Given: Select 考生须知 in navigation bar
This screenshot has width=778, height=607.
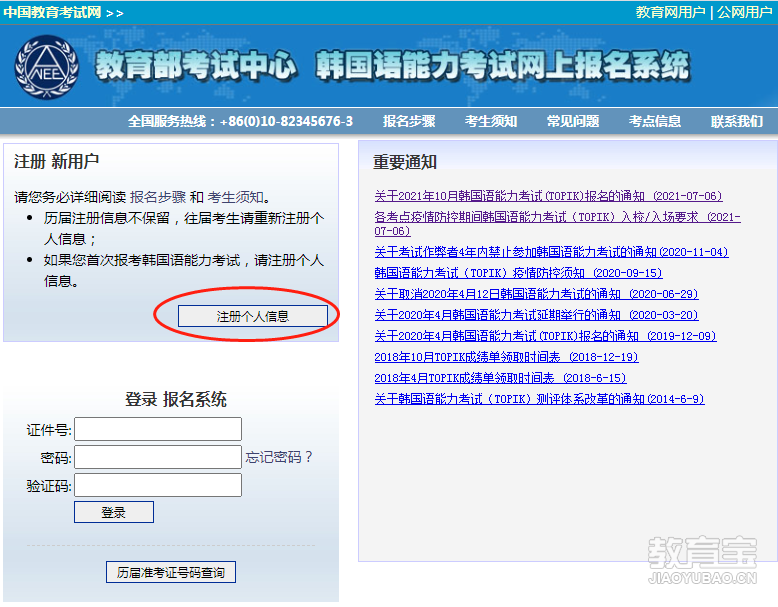Looking at the screenshot, I should pyautogui.click(x=491, y=121).
